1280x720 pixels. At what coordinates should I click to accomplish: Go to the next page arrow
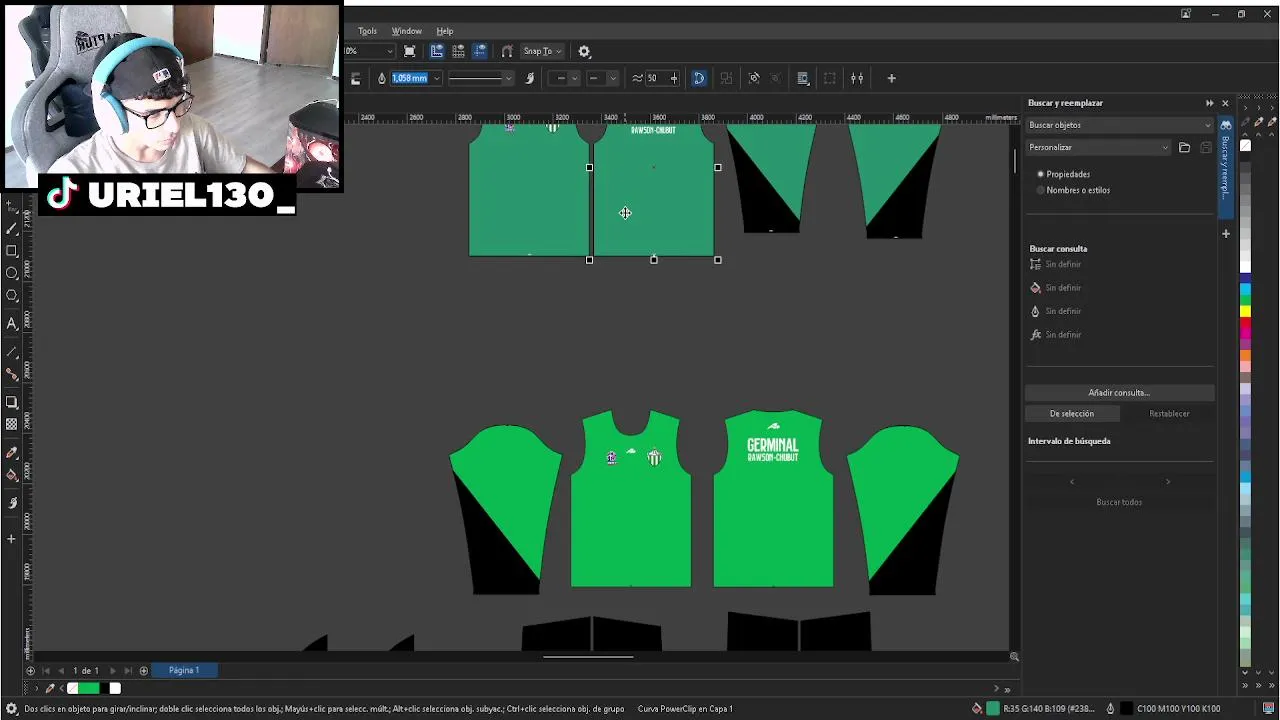pyautogui.click(x=113, y=671)
